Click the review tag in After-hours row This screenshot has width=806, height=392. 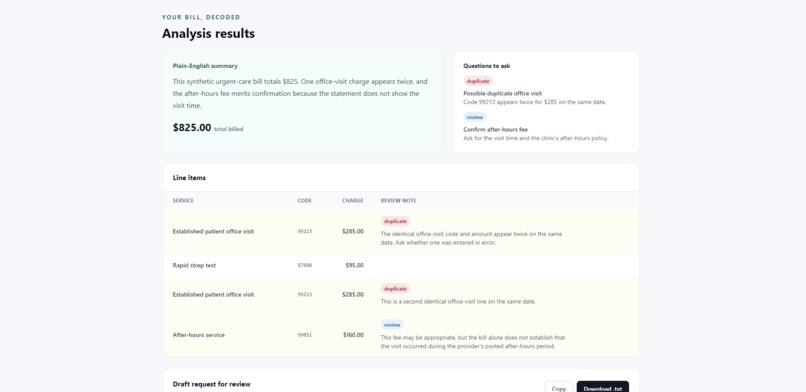point(392,325)
